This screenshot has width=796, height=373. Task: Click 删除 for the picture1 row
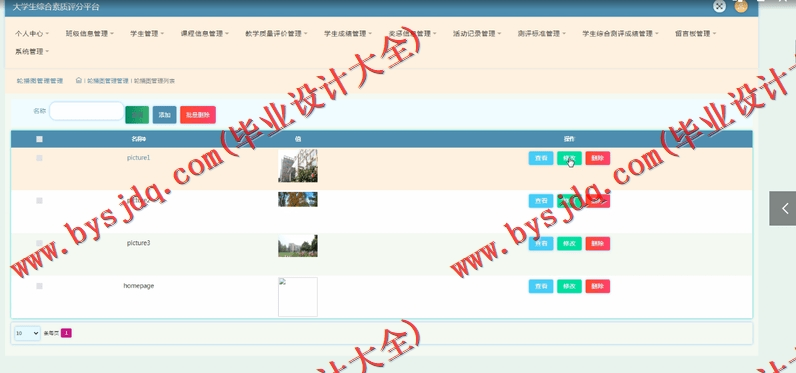(598, 158)
